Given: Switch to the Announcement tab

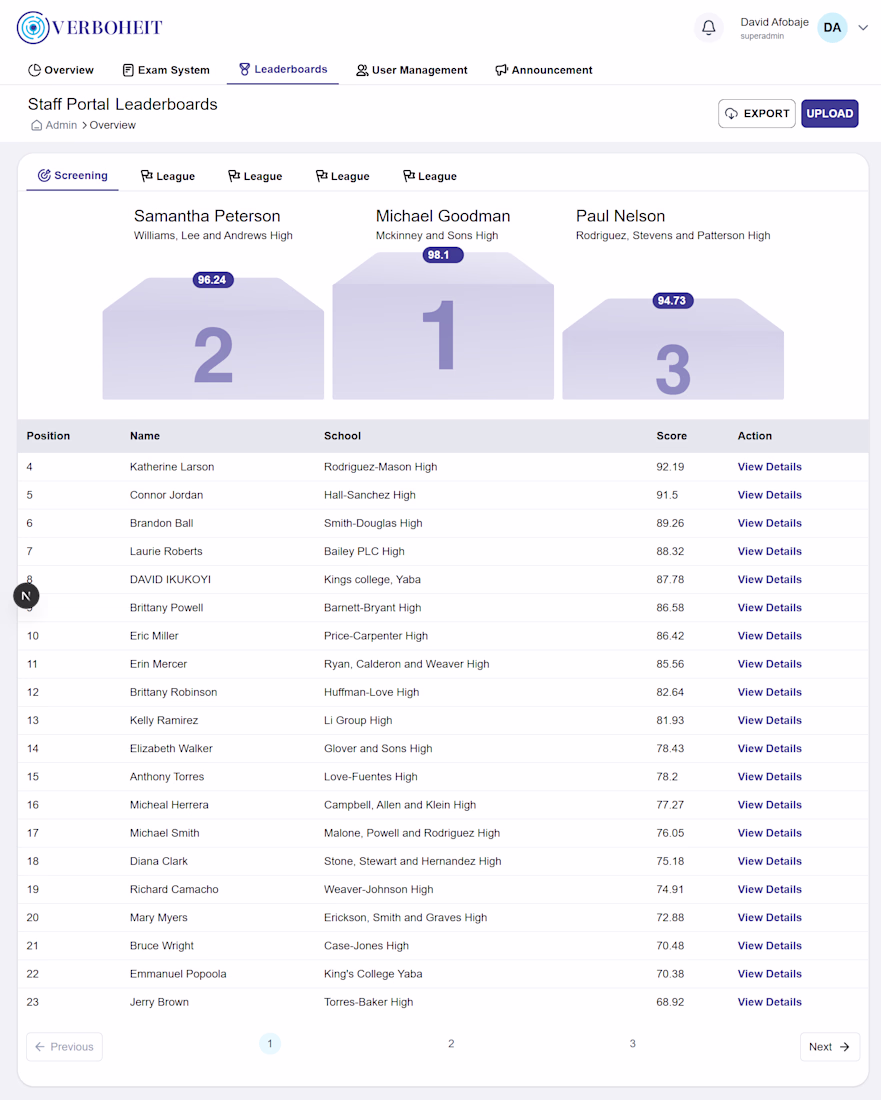Looking at the screenshot, I should (544, 70).
